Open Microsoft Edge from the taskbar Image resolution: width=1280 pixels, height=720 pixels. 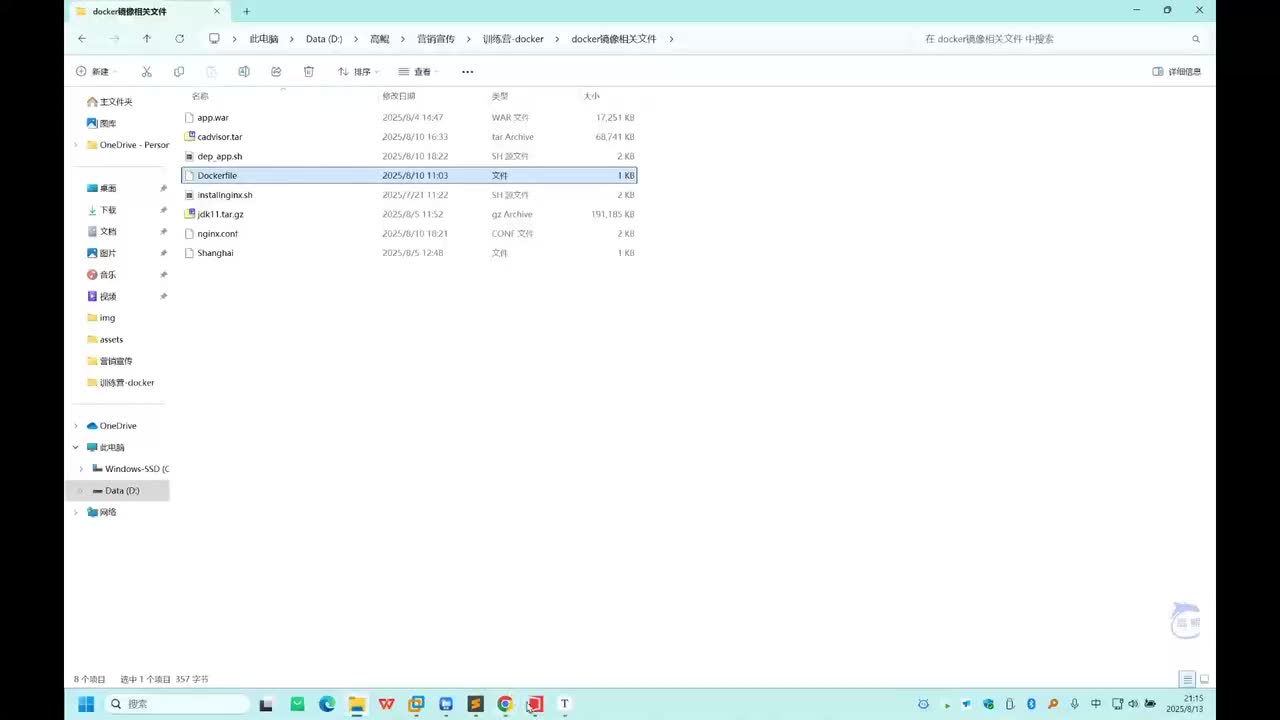tap(327, 704)
